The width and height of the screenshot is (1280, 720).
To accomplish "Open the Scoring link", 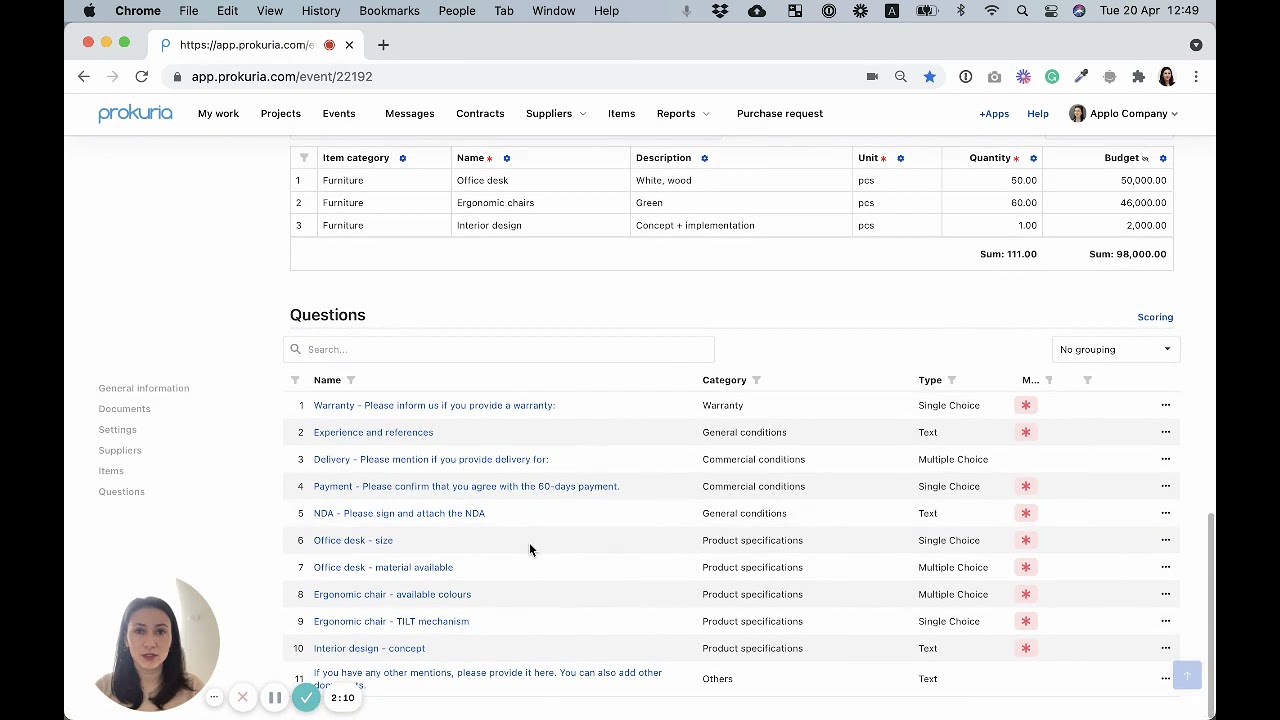I will [1155, 317].
